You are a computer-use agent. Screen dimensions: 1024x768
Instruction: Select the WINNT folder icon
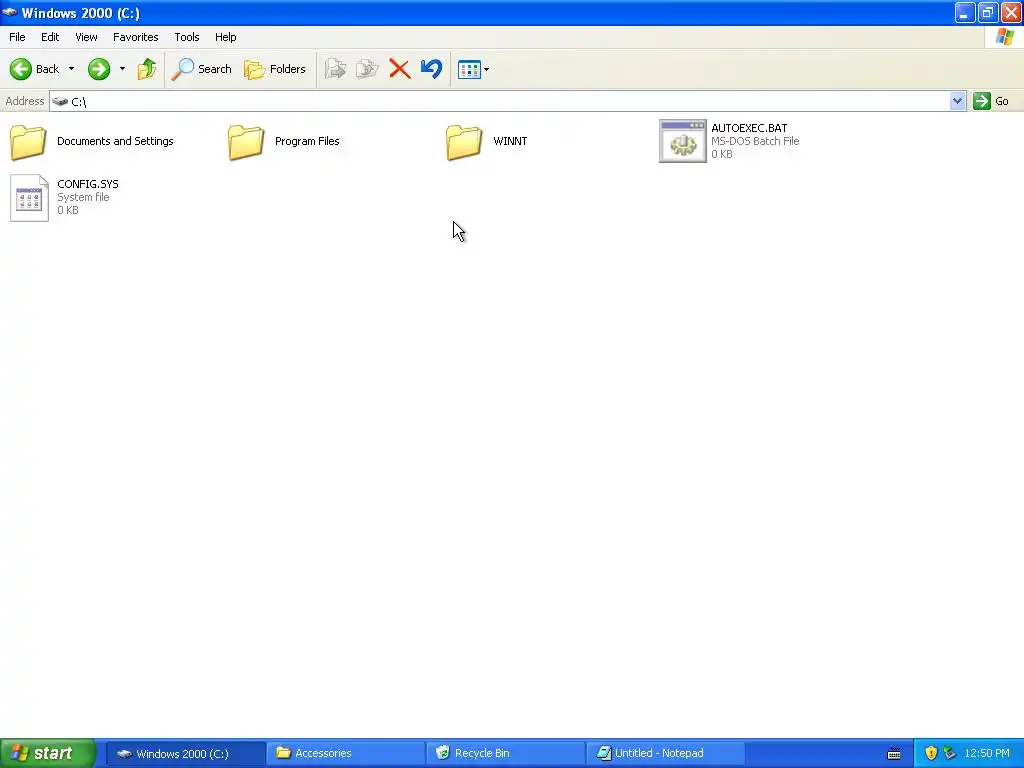[464, 142]
